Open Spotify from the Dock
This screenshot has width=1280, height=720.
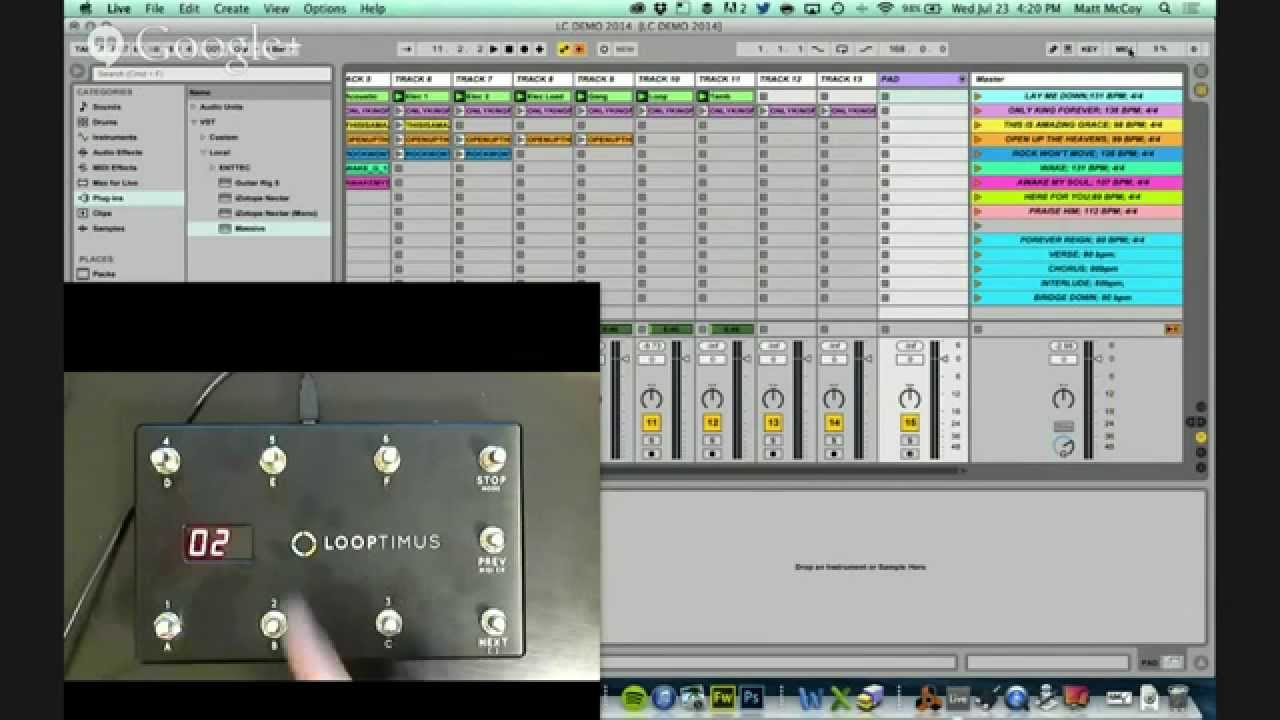click(634, 698)
